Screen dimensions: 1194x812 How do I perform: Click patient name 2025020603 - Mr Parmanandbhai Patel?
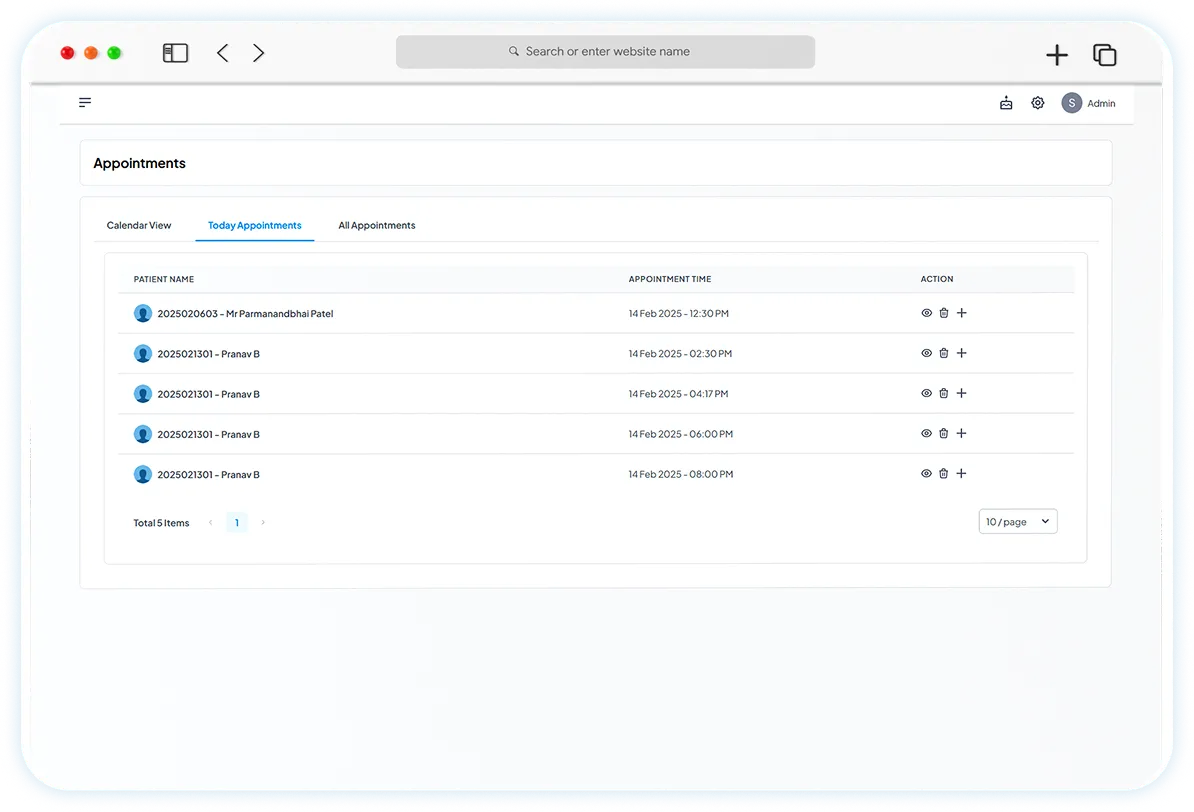(245, 314)
